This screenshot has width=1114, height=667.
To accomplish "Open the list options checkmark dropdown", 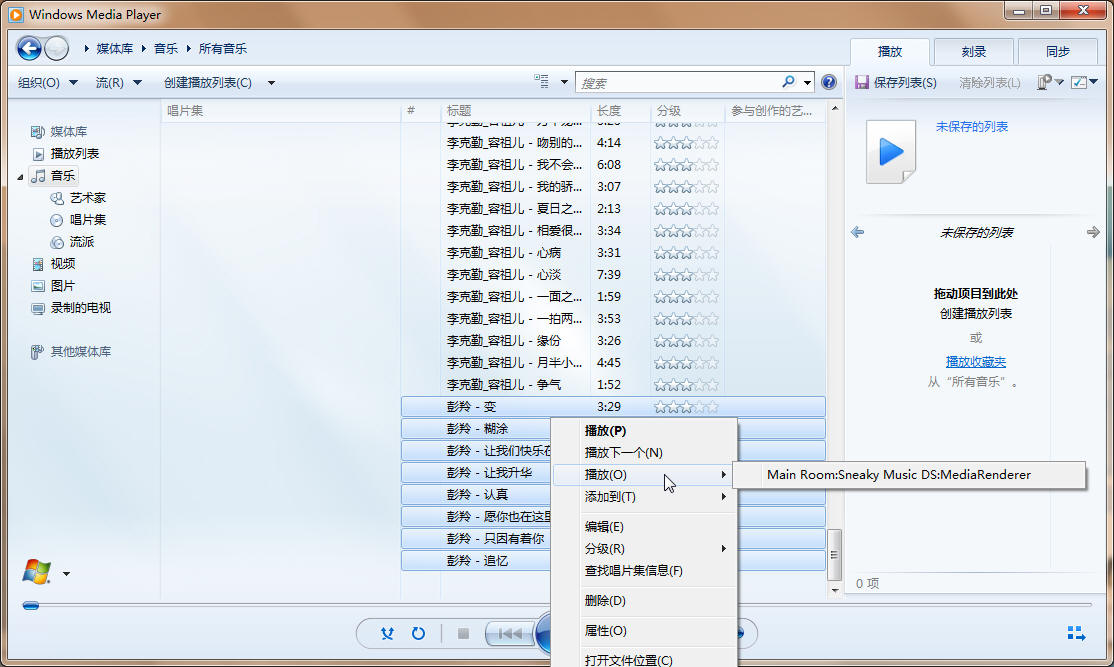I will 1084,82.
